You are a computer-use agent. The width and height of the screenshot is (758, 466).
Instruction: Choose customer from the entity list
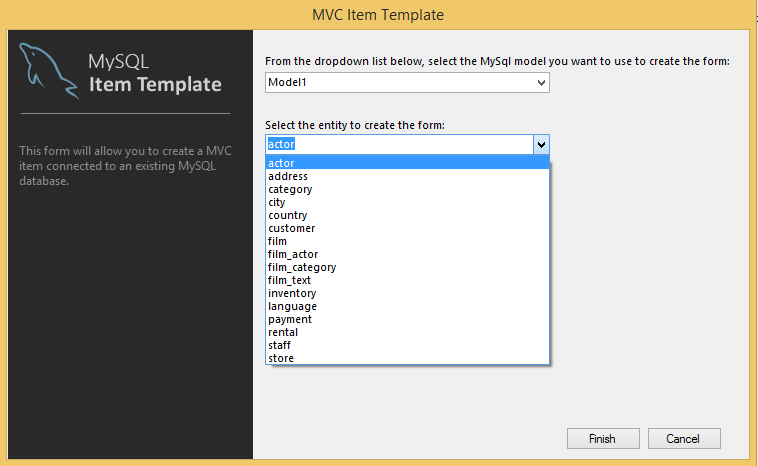407,228
